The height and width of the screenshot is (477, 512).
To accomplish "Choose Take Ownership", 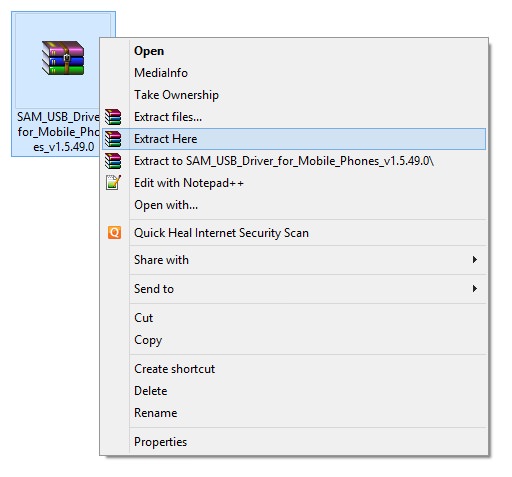I will click(x=294, y=95).
